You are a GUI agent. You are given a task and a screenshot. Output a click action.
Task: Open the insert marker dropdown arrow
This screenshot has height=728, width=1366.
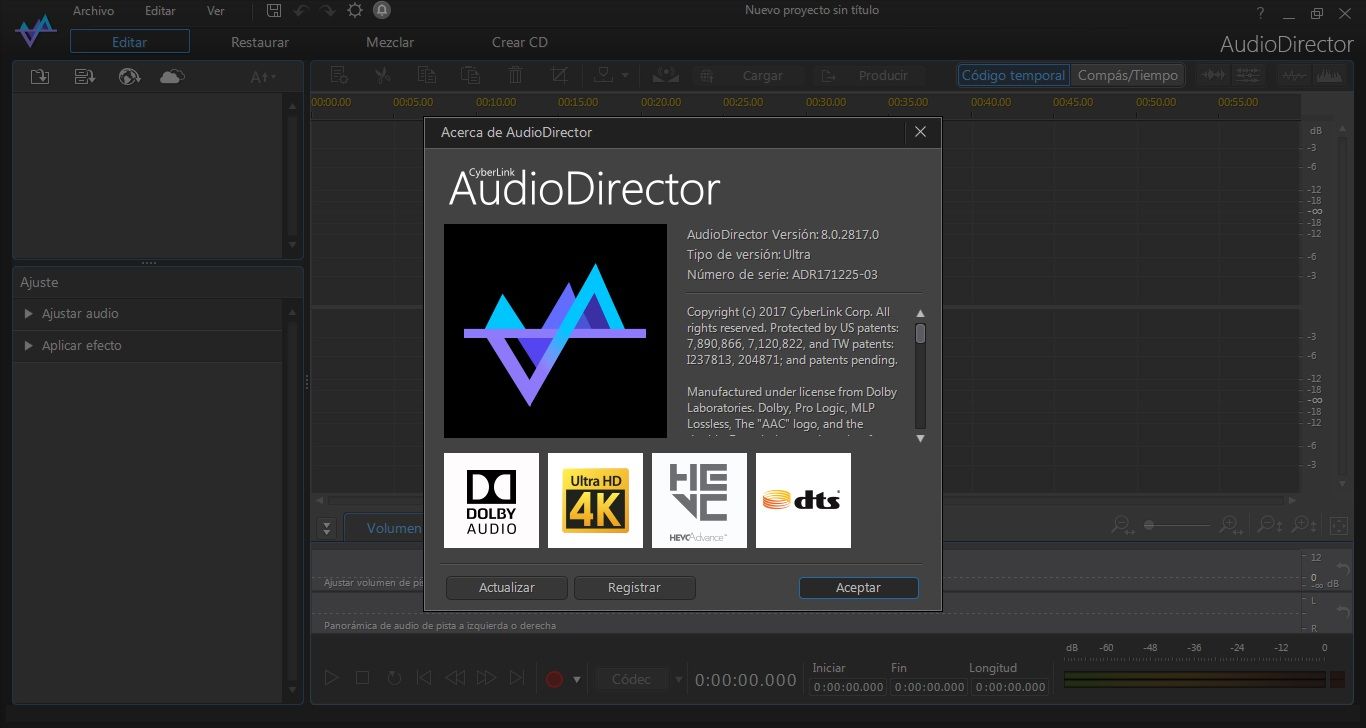coord(625,76)
